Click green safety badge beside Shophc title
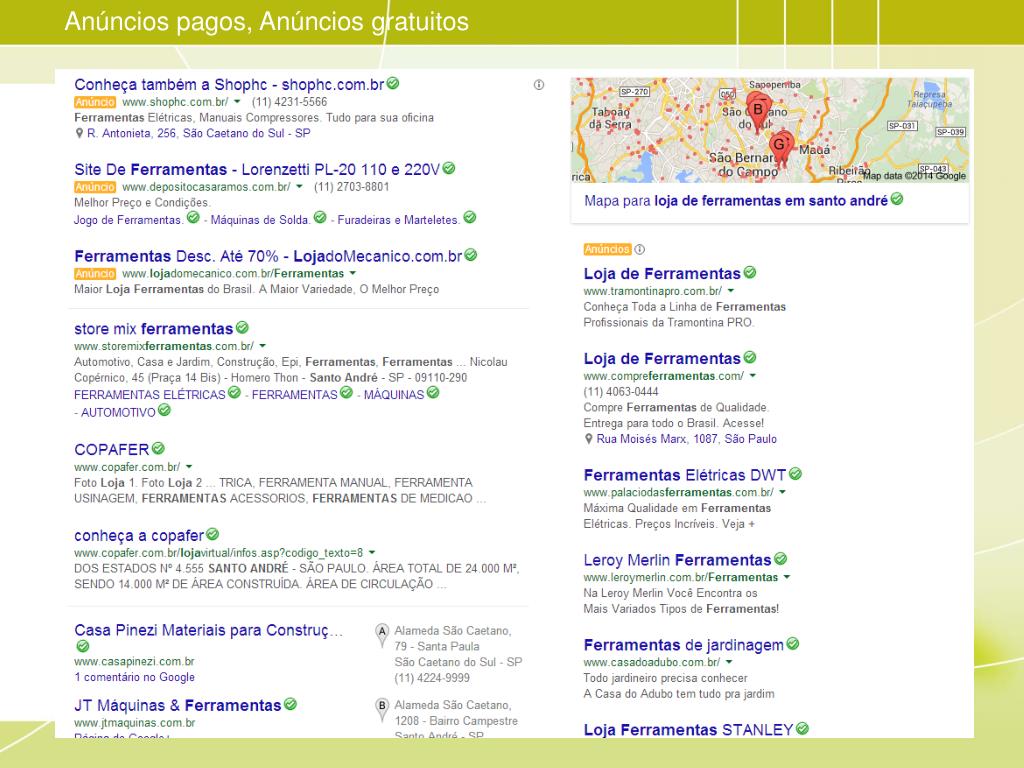 pos(392,84)
